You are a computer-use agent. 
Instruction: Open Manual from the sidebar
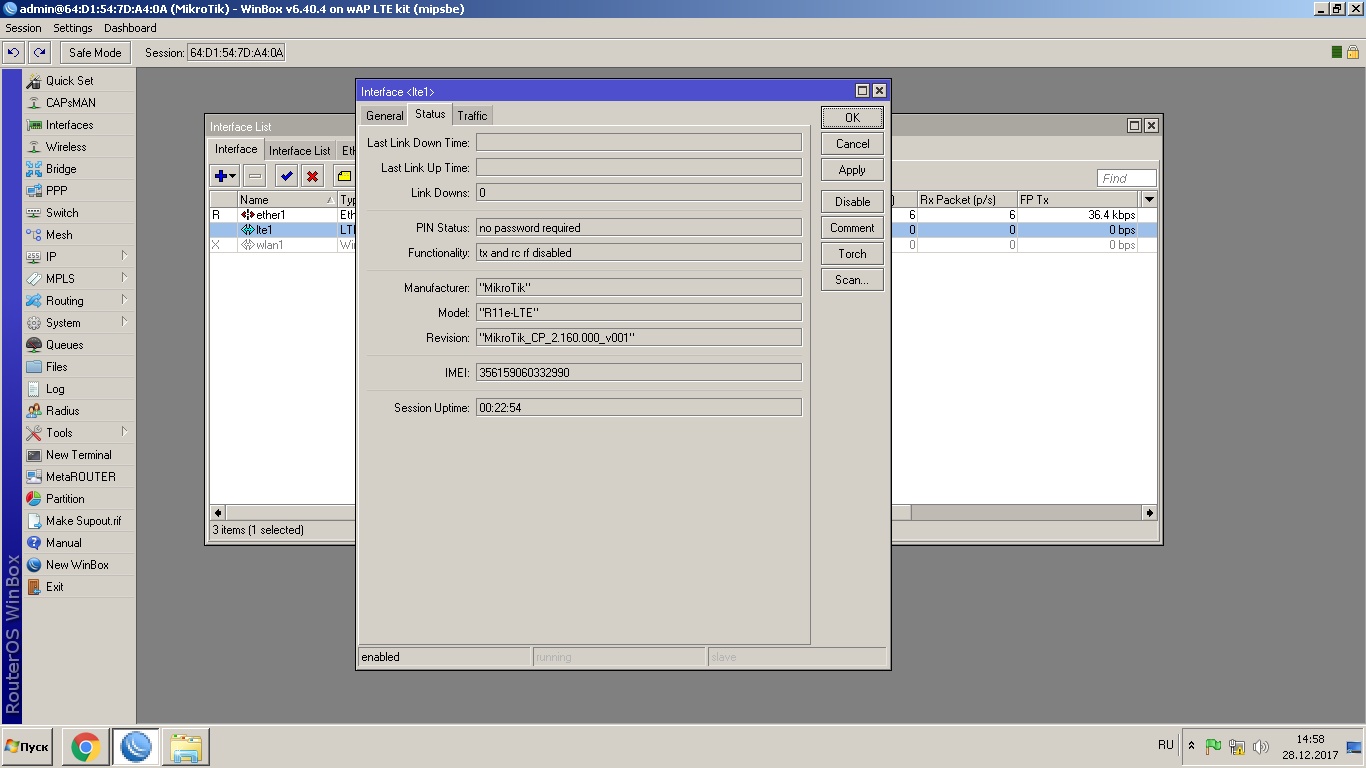(x=79, y=543)
